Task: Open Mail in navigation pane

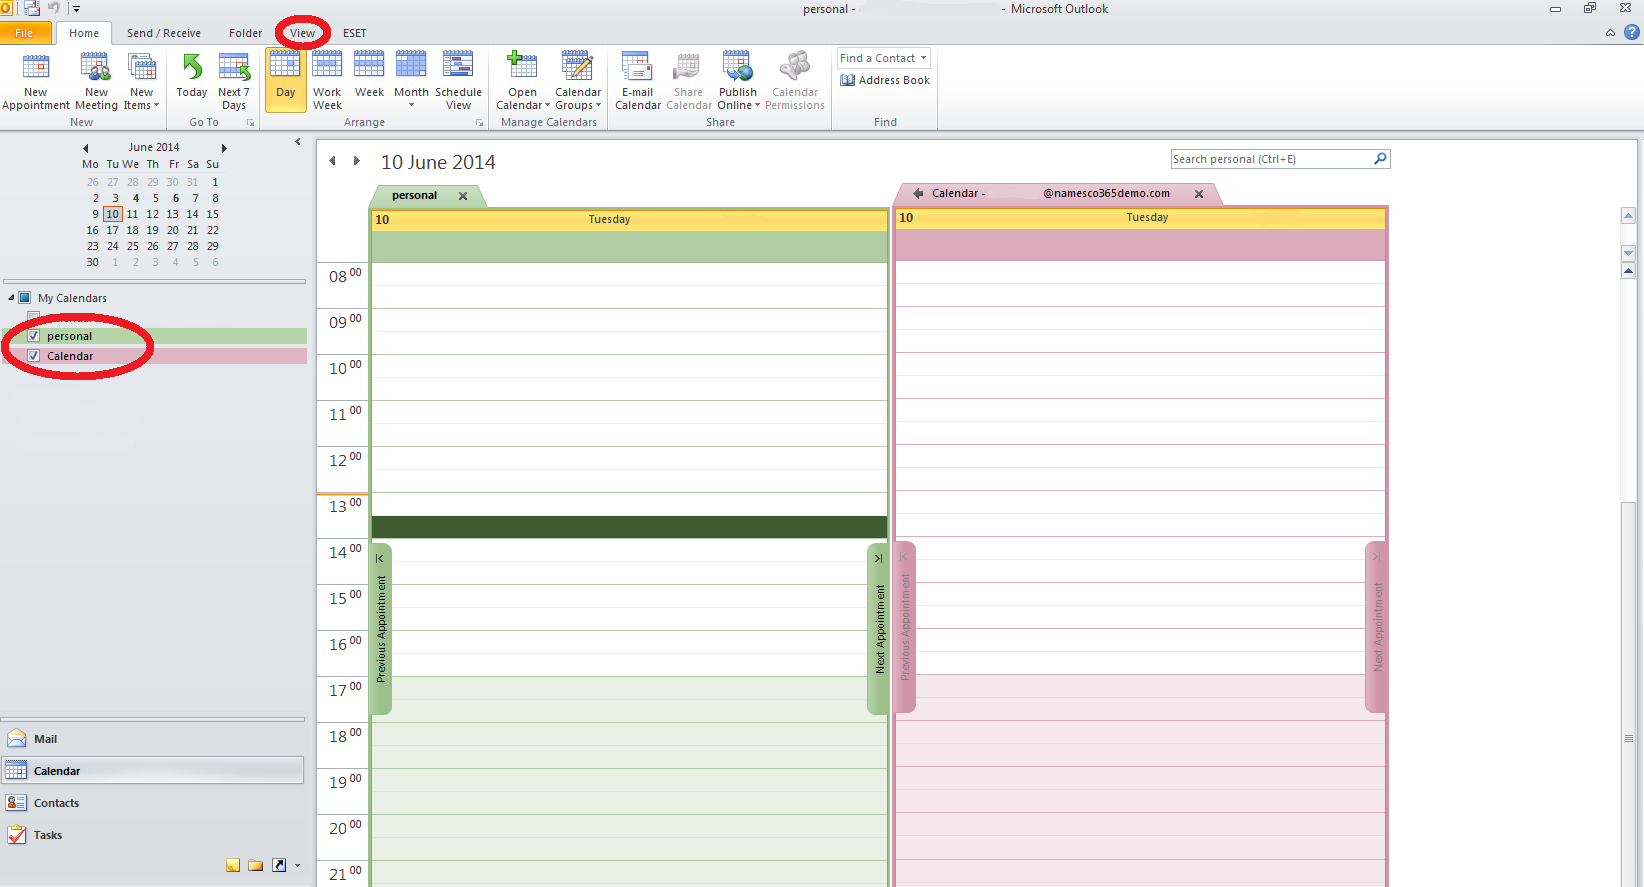Action: point(153,739)
